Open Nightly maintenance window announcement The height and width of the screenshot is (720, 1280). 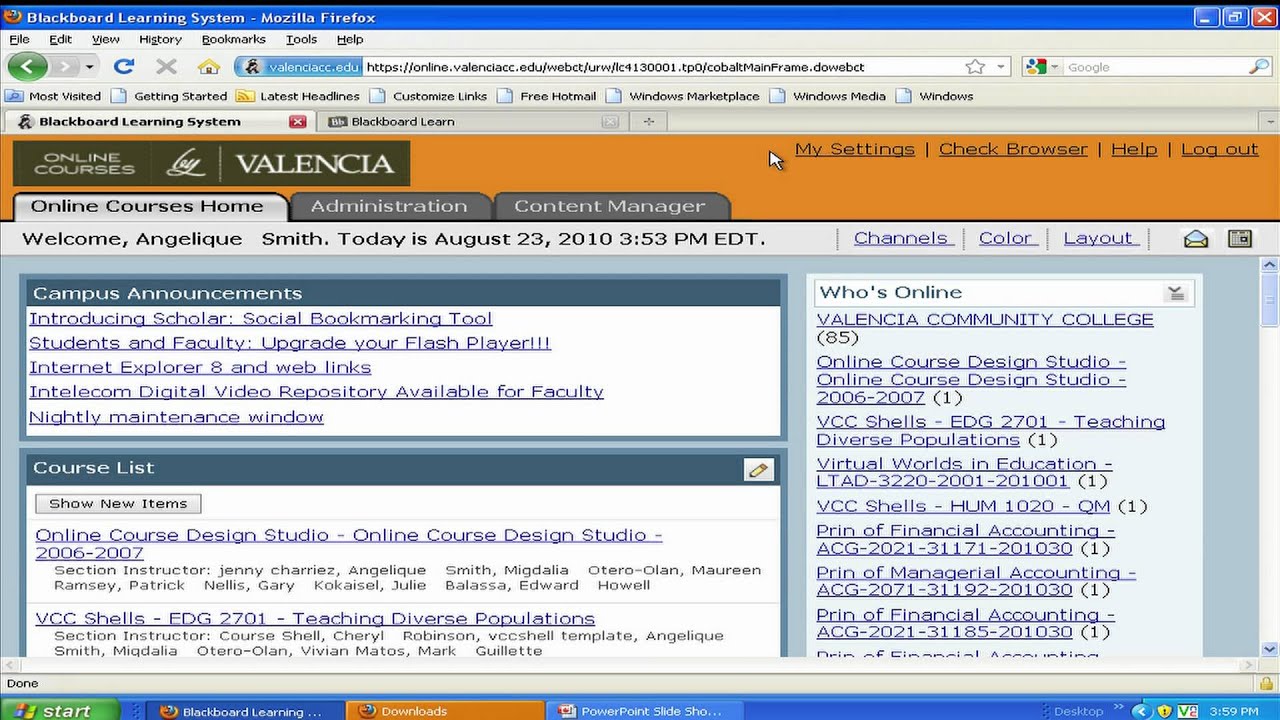point(176,416)
